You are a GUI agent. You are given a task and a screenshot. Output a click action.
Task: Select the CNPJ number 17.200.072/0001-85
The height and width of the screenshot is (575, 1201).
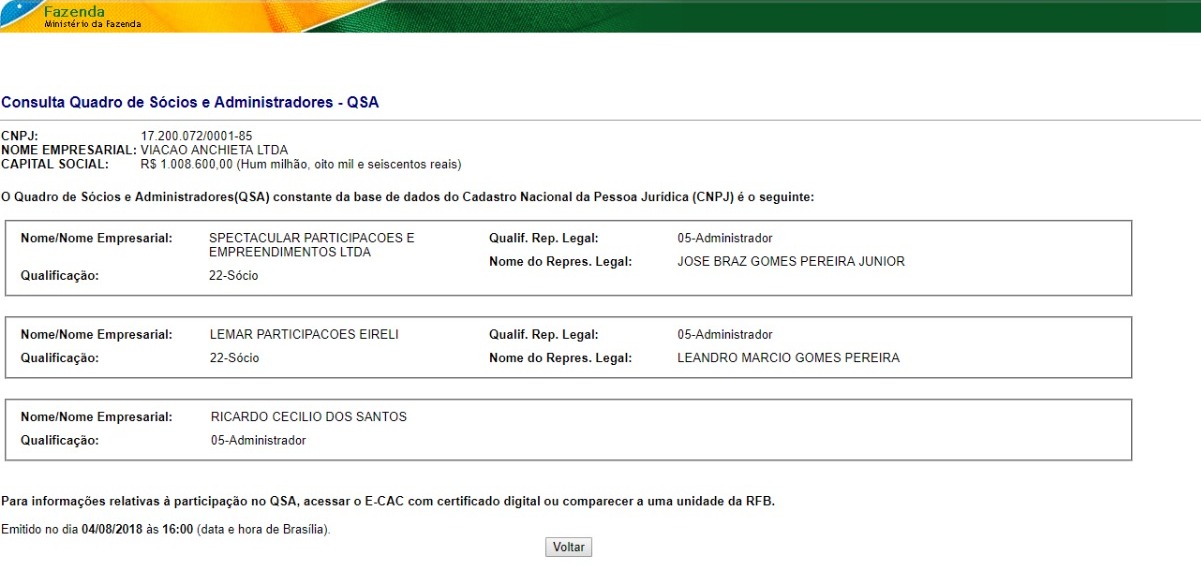196,136
